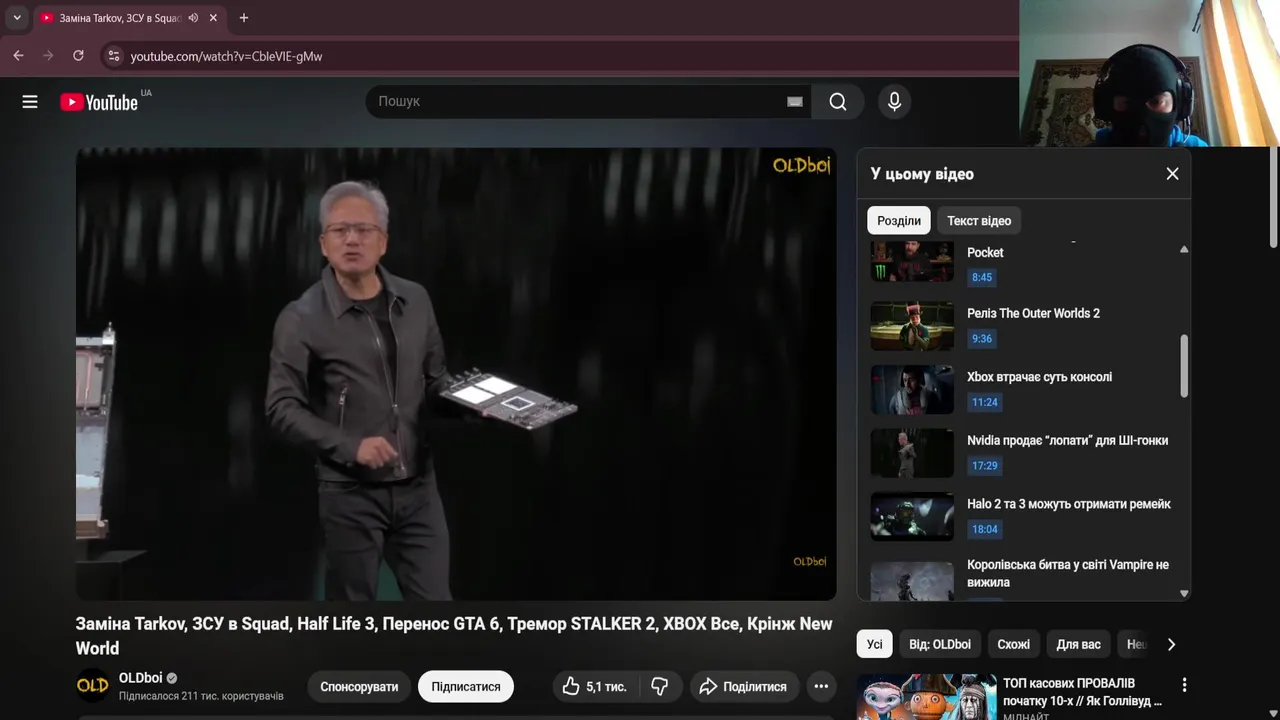Switch to Текст відео tab
Image resolution: width=1280 pixels, height=720 pixels.
[979, 221]
